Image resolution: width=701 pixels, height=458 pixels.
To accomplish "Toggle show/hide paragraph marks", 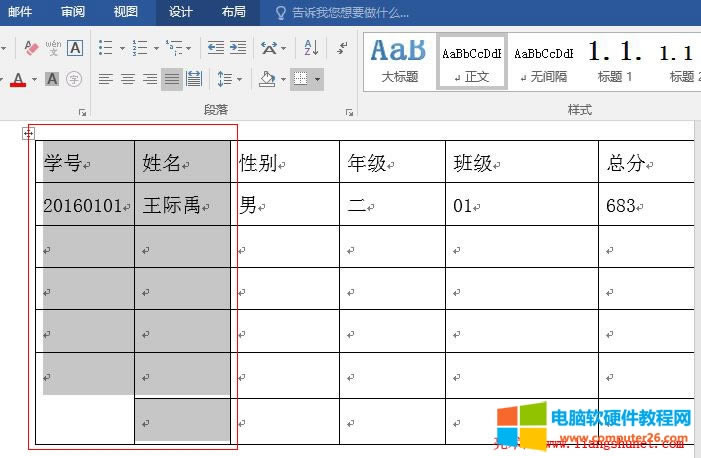I will coord(342,47).
